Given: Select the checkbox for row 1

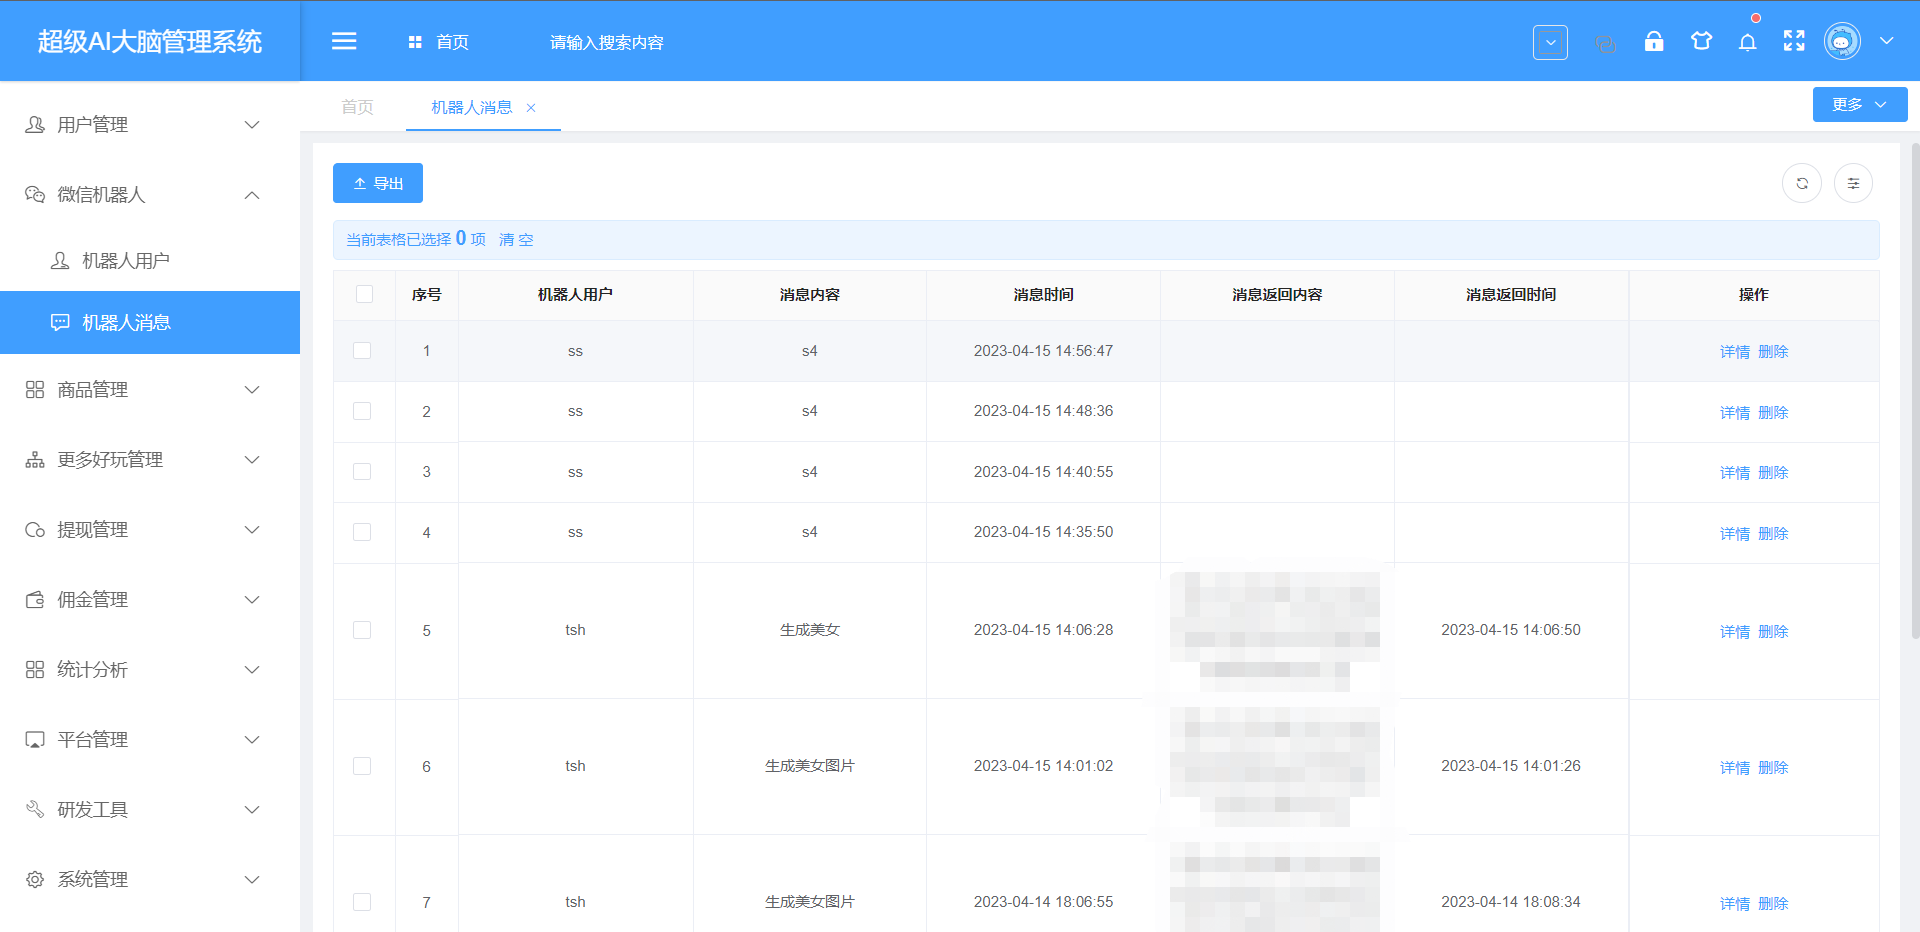Looking at the screenshot, I should 362,351.
